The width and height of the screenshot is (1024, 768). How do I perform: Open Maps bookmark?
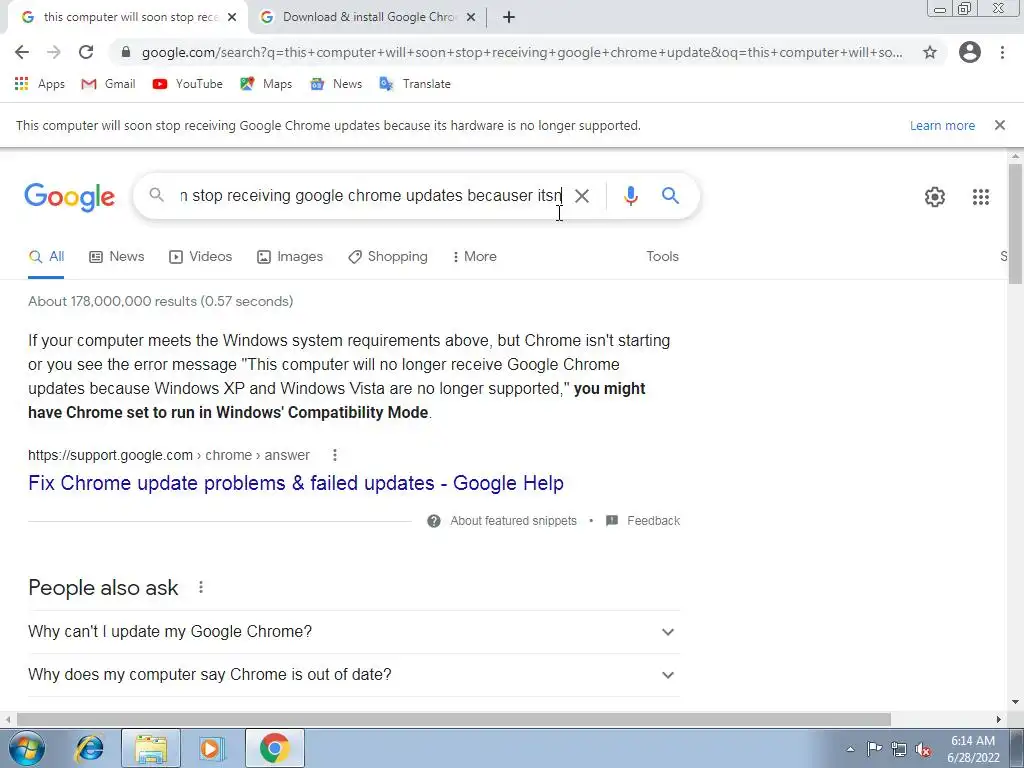pos(266,84)
